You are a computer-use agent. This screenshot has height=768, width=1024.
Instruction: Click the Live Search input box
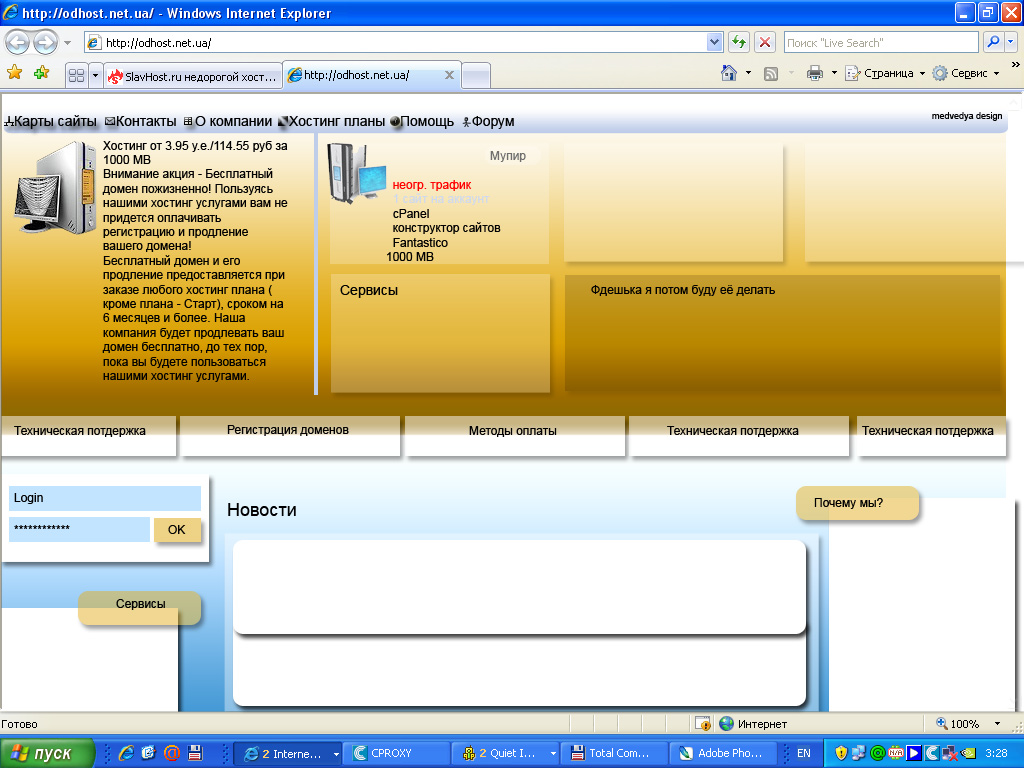[880, 43]
